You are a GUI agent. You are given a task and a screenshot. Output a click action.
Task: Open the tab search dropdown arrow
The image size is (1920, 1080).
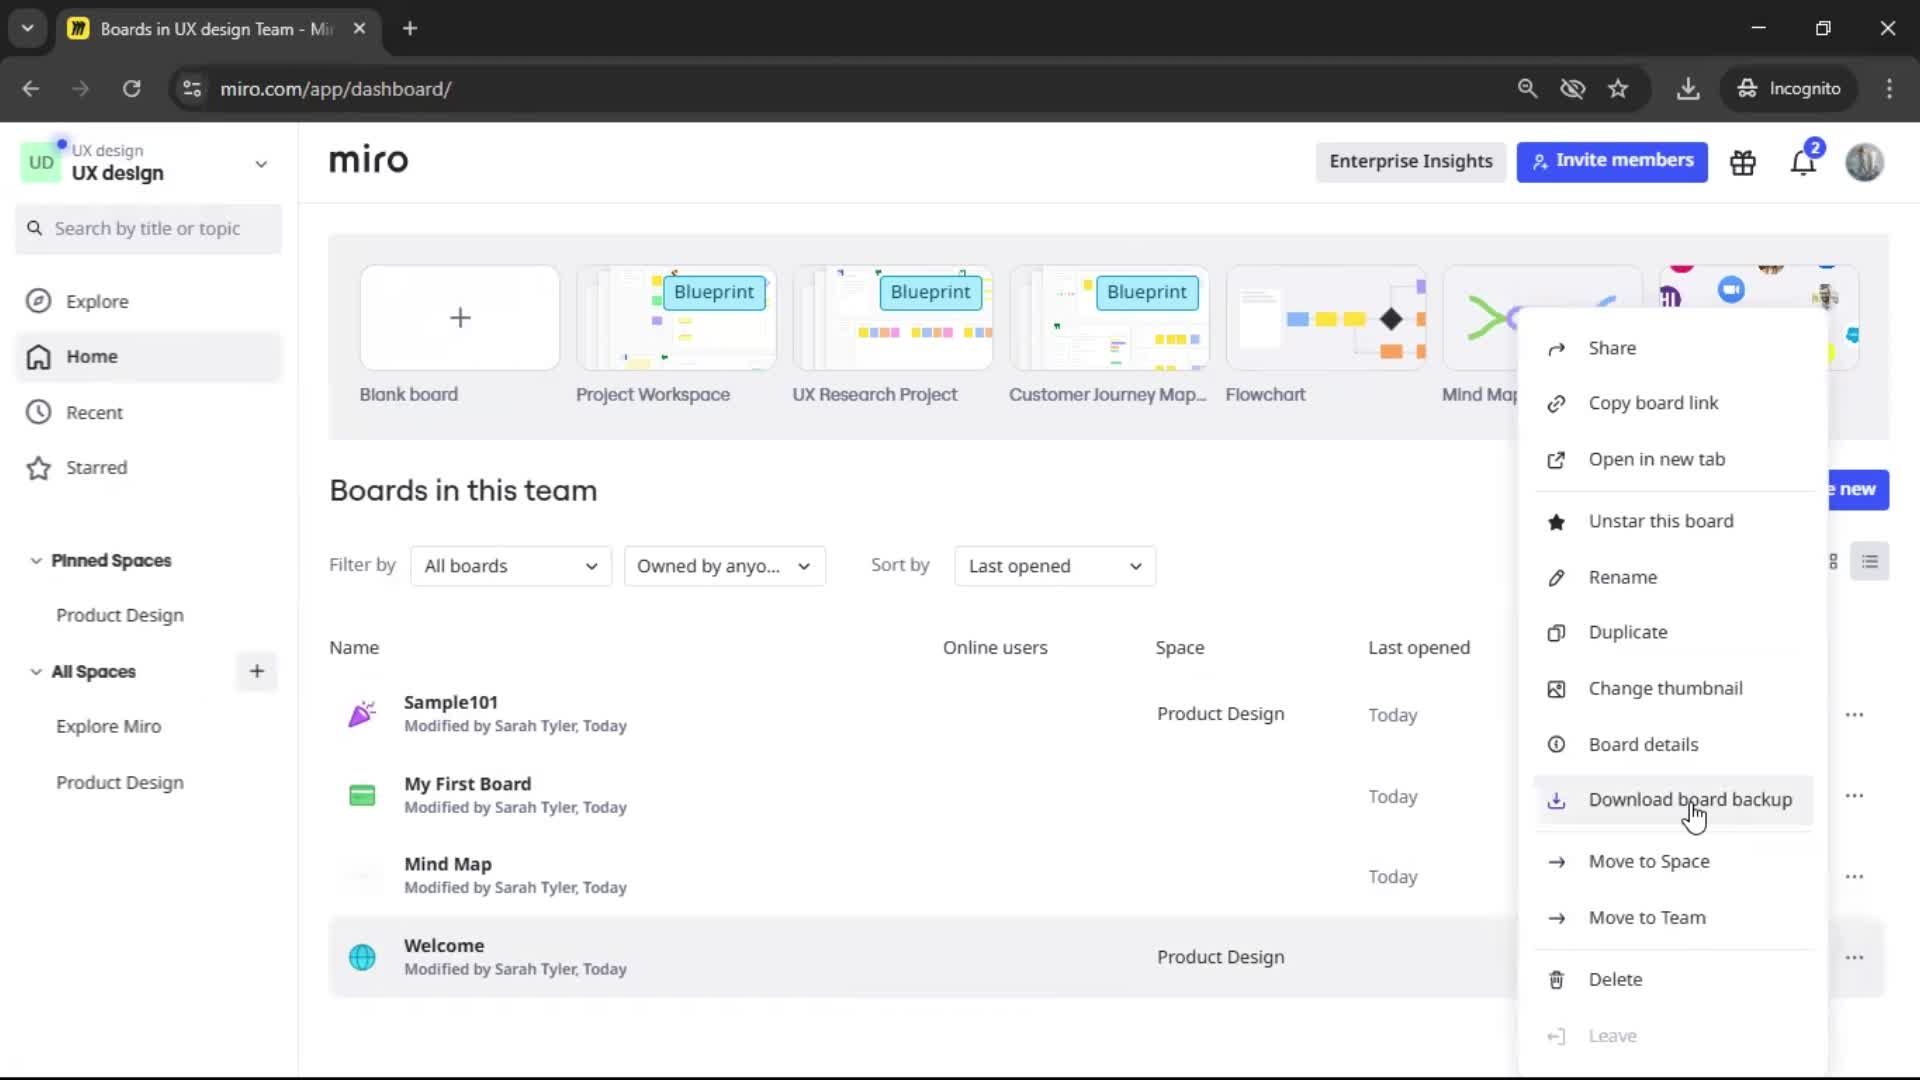(28, 29)
